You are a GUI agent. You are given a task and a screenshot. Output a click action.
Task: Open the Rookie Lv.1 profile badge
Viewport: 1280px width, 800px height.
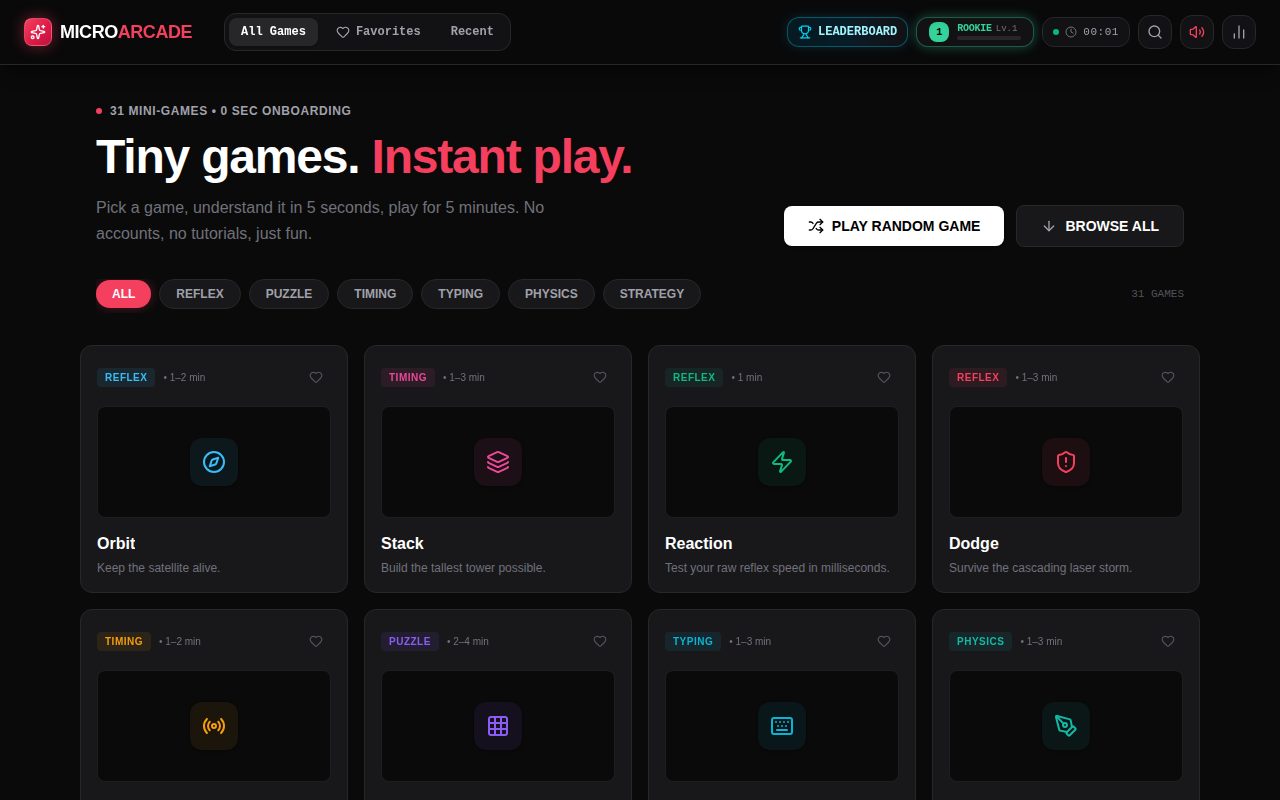[x=975, y=32]
